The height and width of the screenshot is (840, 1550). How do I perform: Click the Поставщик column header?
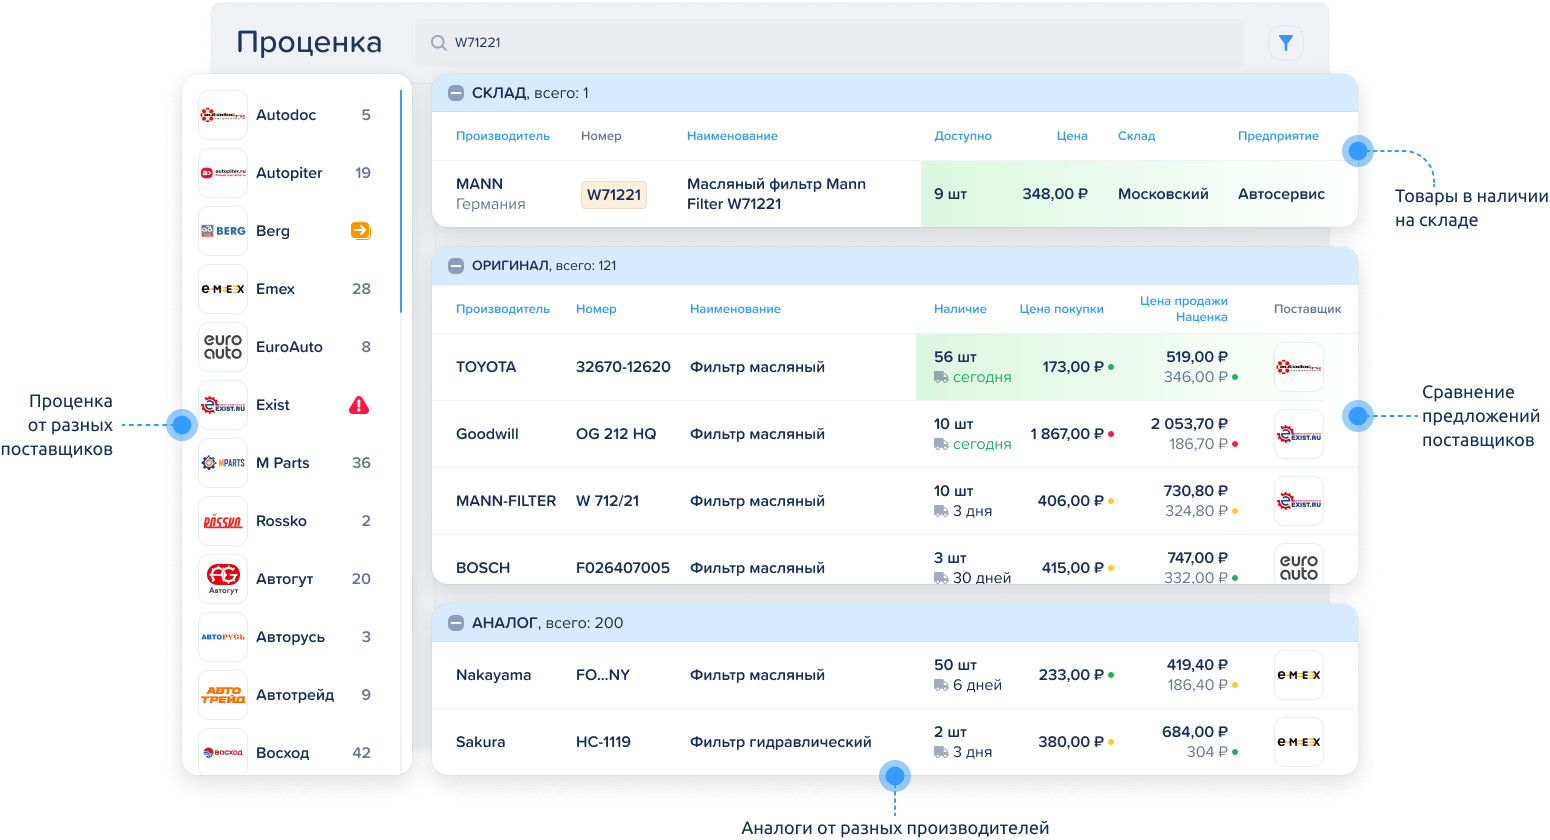coord(1307,309)
